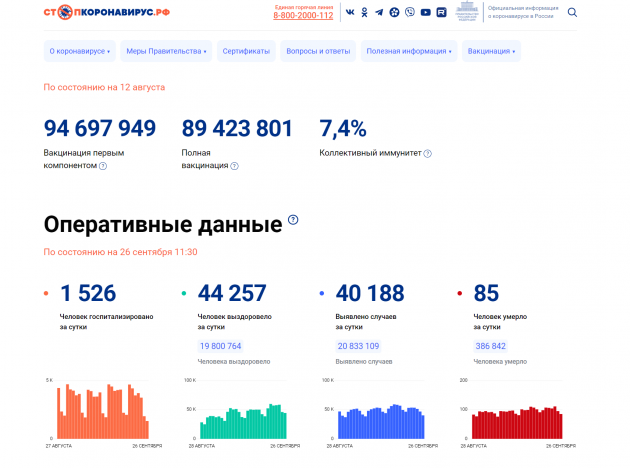Expand the Вакцинация menu

491,51
